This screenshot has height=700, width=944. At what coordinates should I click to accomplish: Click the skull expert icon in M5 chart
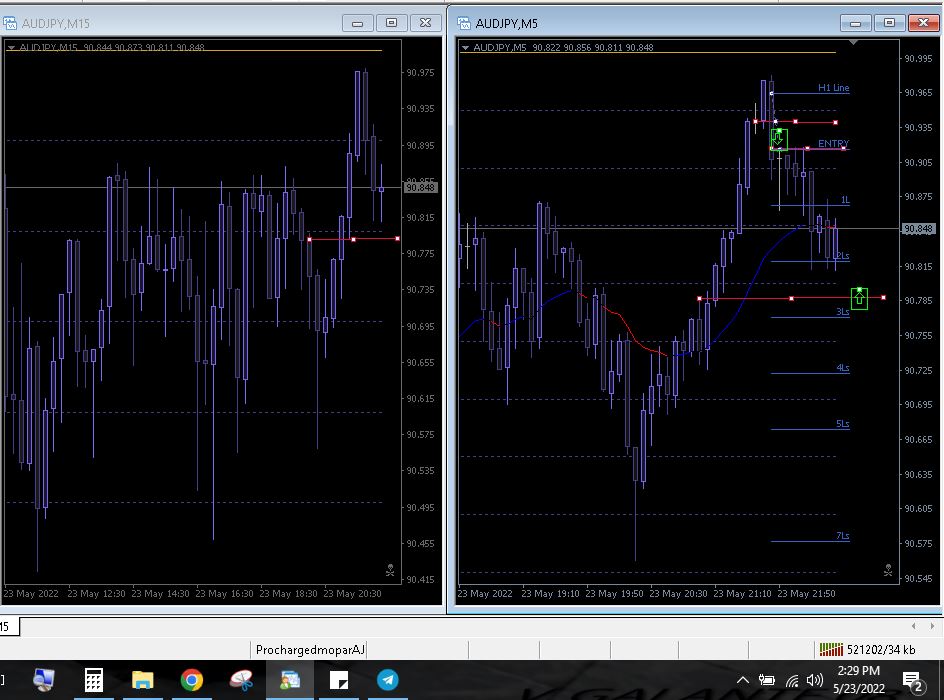pos(888,569)
